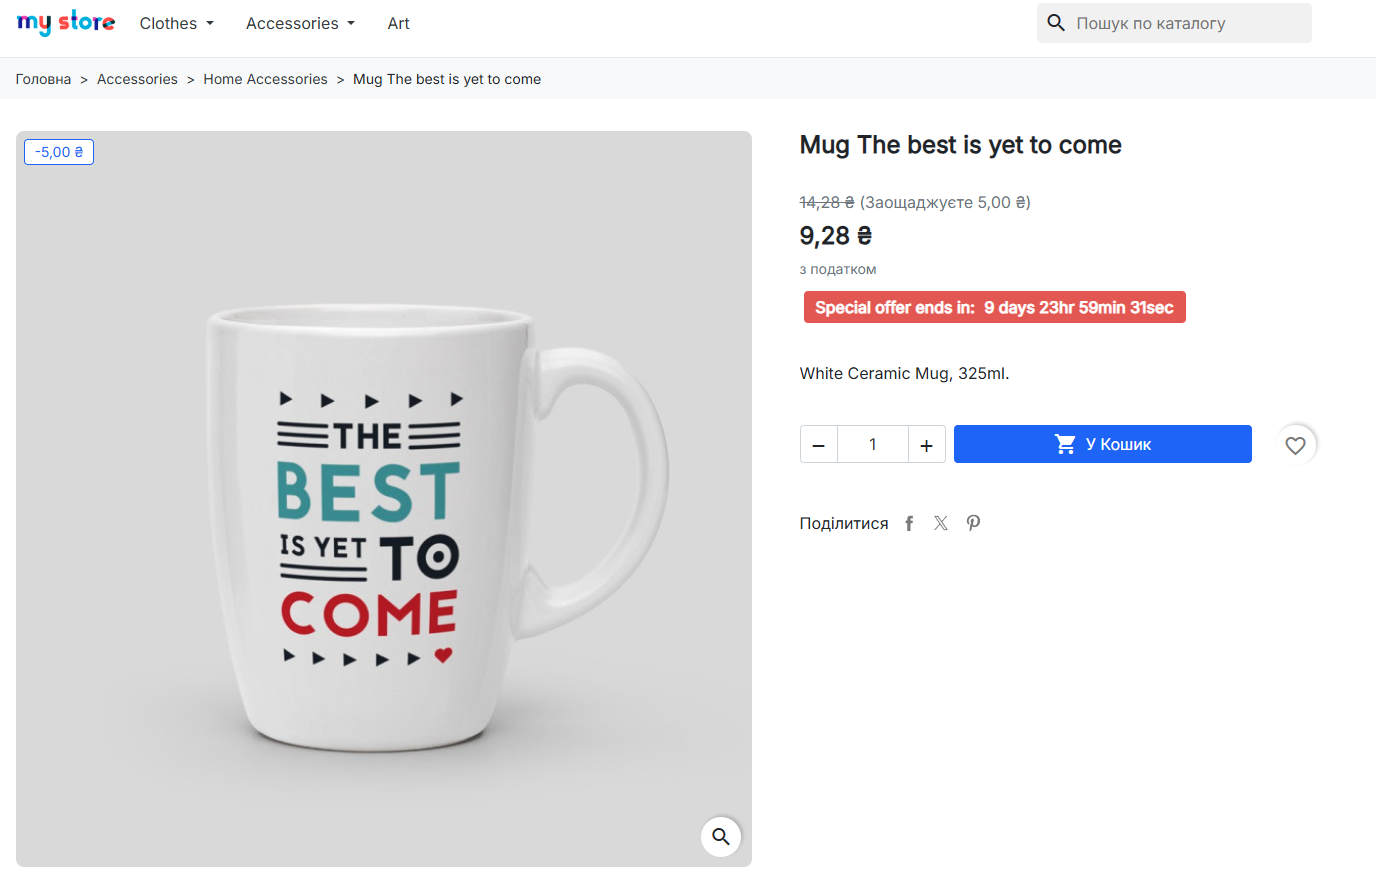Click the quantity input field
The width and height of the screenshot is (1376, 875).
tap(872, 444)
